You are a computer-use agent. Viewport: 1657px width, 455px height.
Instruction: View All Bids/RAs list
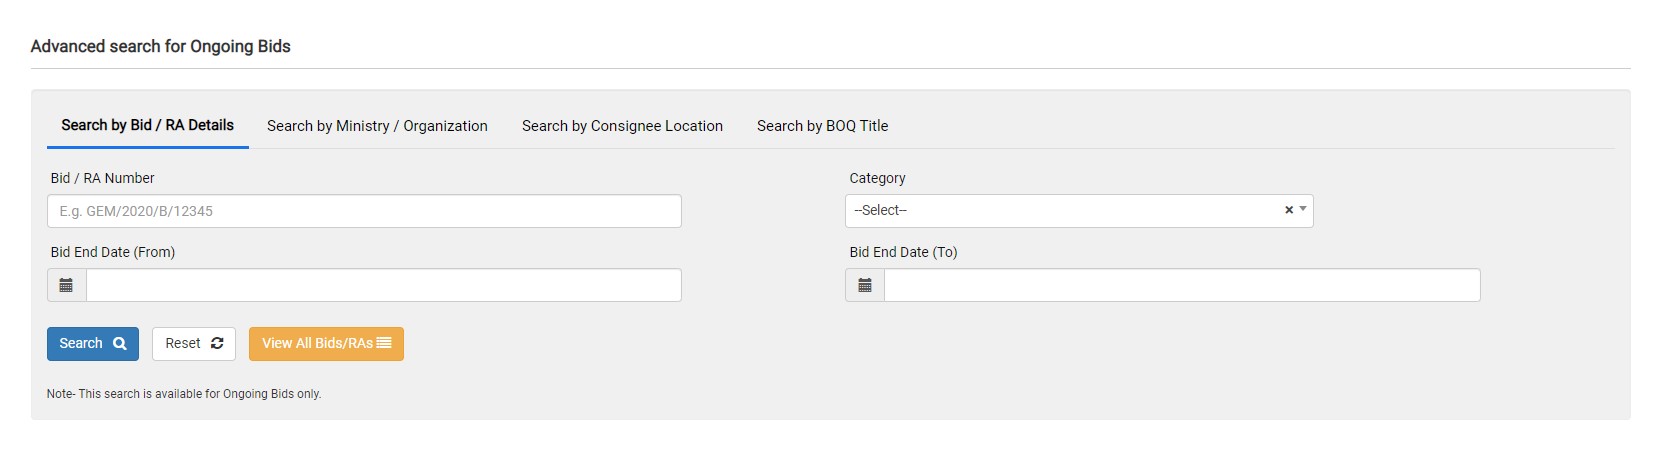point(326,344)
